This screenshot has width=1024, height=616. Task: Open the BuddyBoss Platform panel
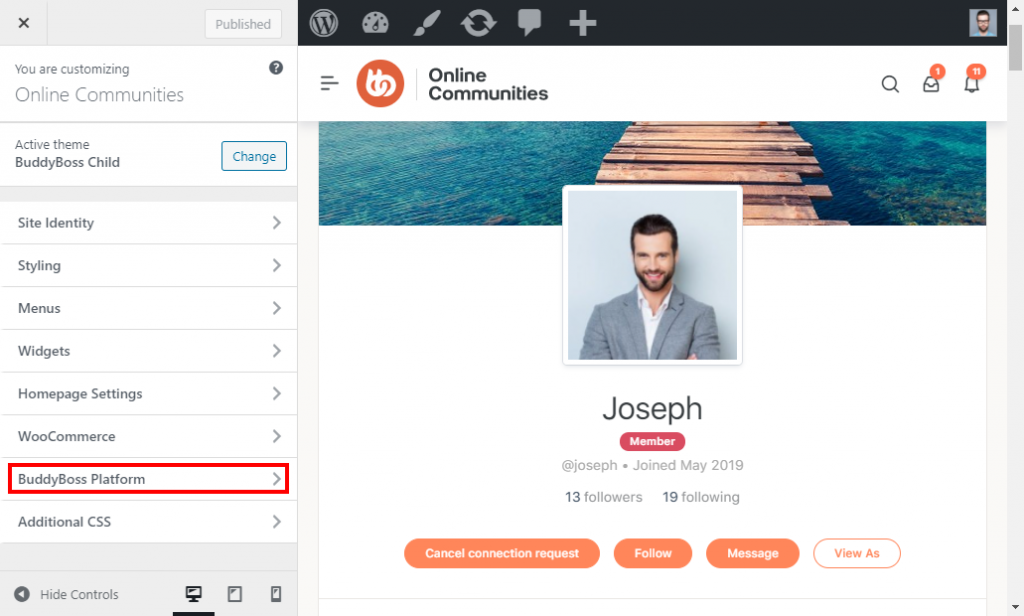148,479
